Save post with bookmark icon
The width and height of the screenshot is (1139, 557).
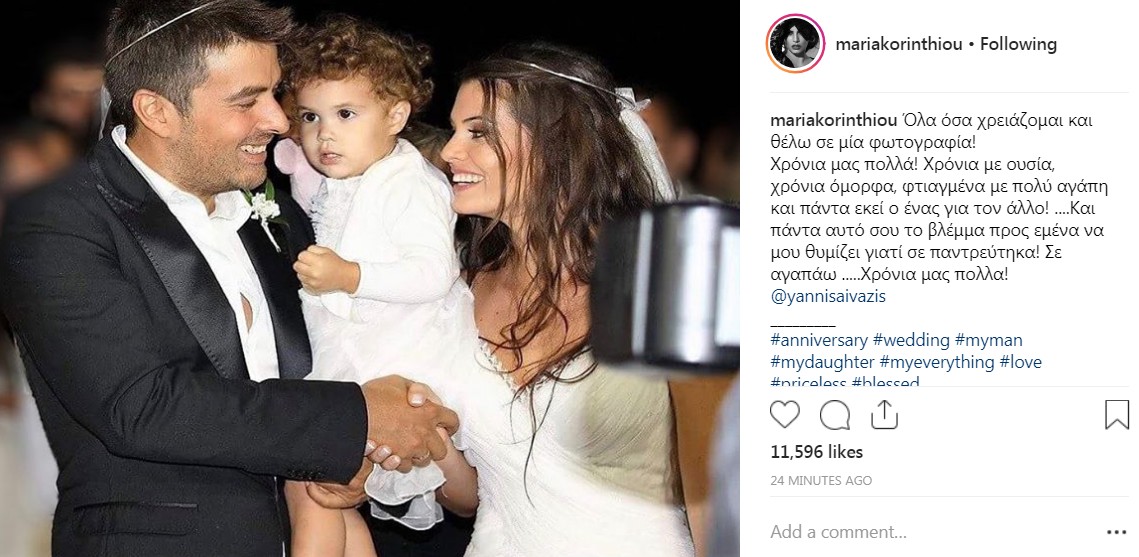point(1116,415)
